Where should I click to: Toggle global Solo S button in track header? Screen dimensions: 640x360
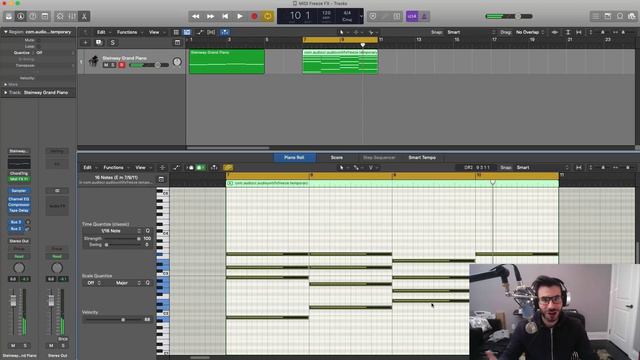[x=113, y=42]
